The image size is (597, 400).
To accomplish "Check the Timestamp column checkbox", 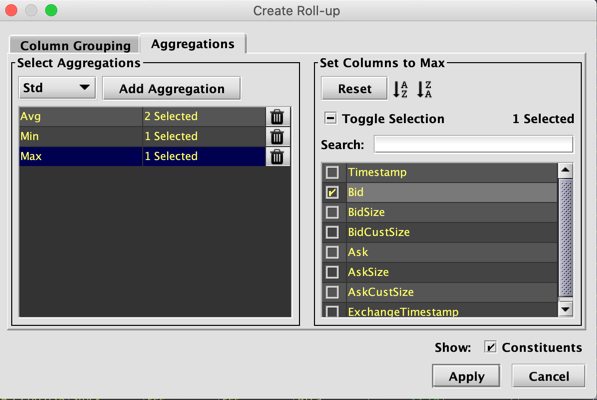I will (x=332, y=172).
